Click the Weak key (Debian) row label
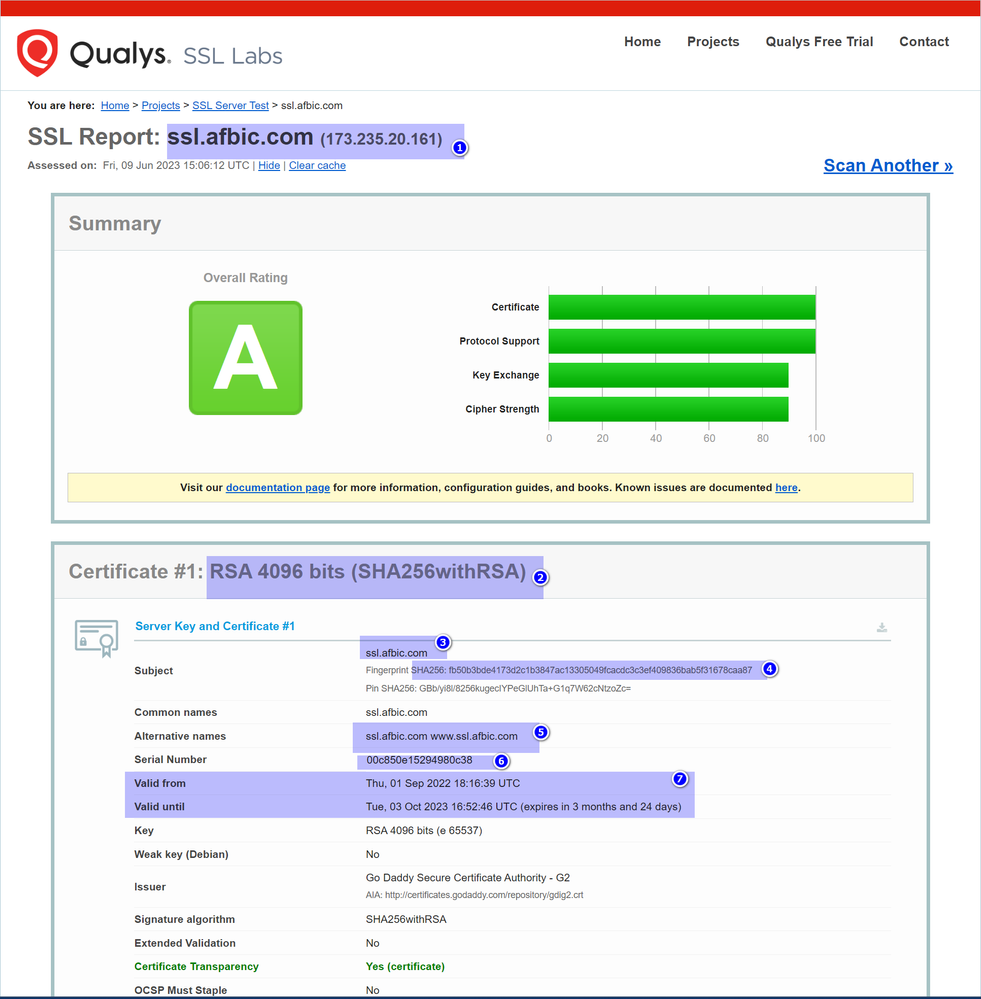Viewport: 981px width, 999px height. (181, 854)
